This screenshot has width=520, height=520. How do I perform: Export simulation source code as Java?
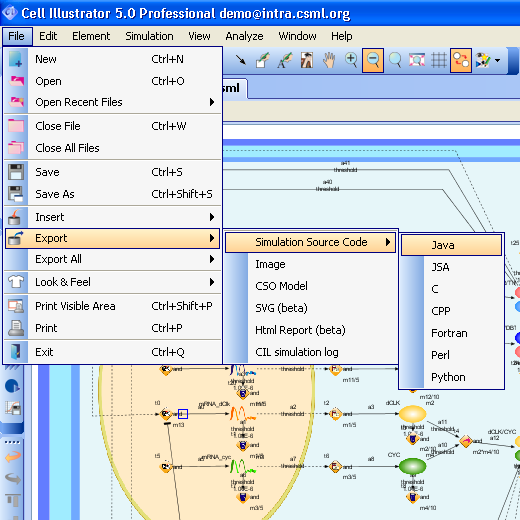click(x=451, y=245)
